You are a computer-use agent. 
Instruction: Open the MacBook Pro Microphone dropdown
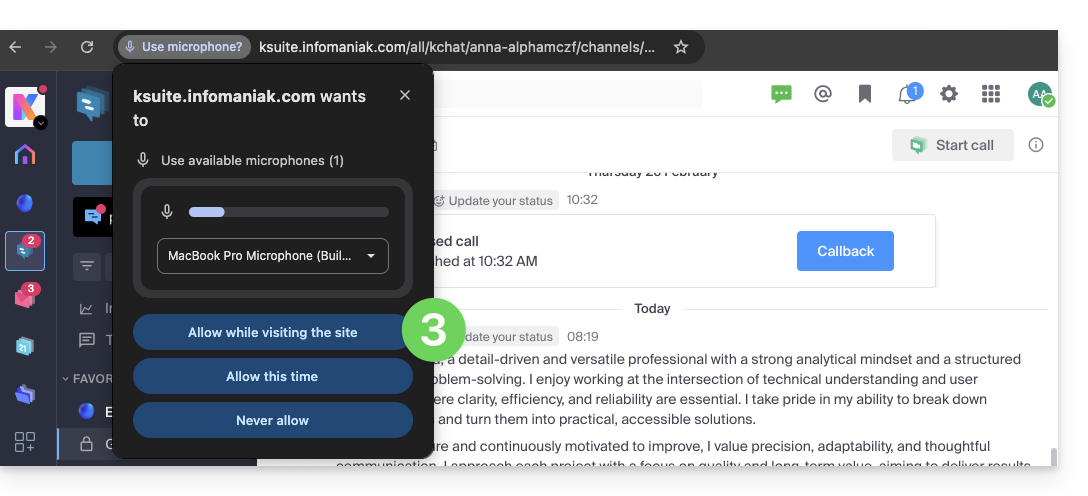(272, 256)
